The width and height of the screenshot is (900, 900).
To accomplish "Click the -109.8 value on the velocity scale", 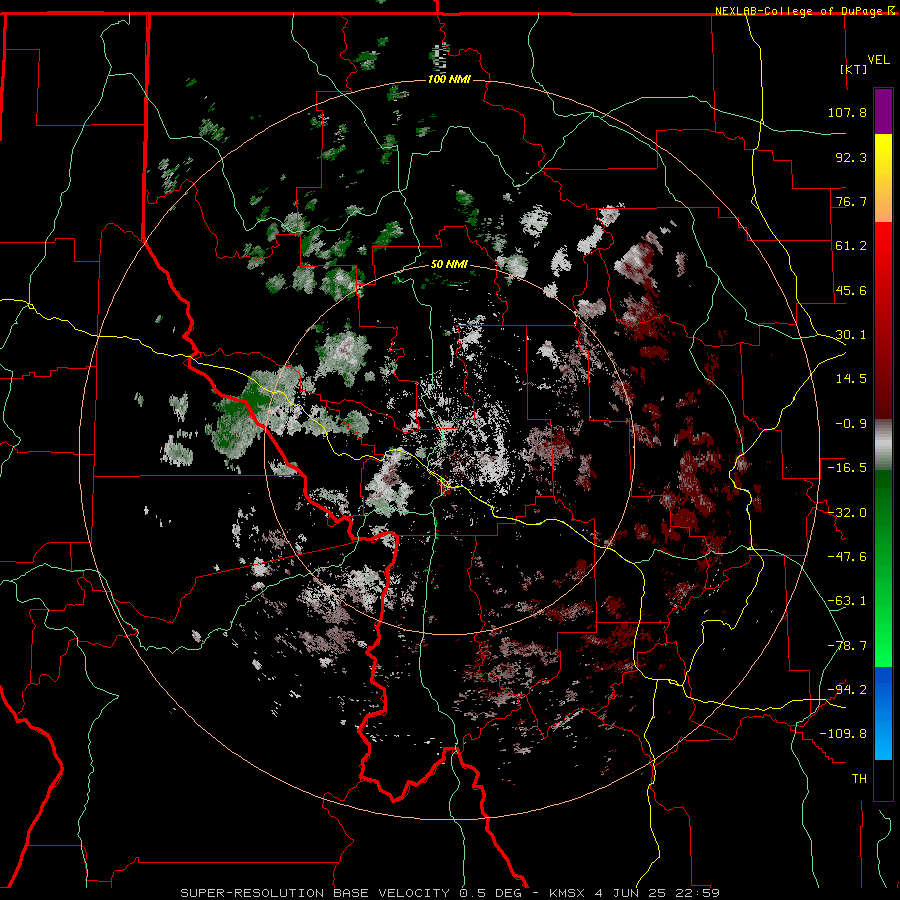I will pos(843,734).
